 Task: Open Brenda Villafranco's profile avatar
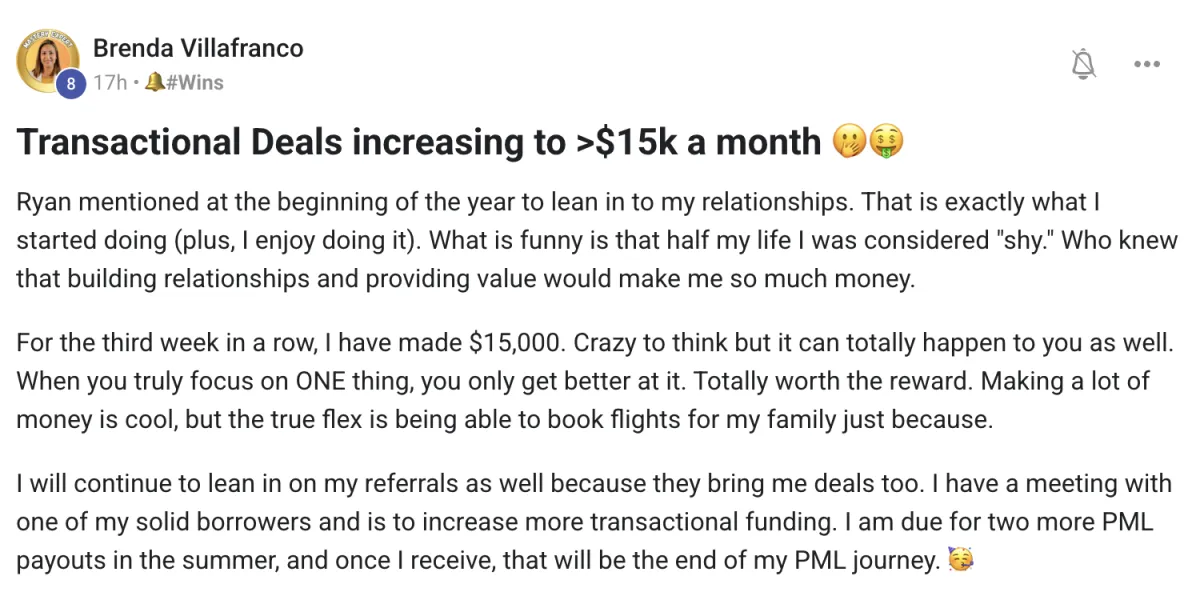point(48,60)
